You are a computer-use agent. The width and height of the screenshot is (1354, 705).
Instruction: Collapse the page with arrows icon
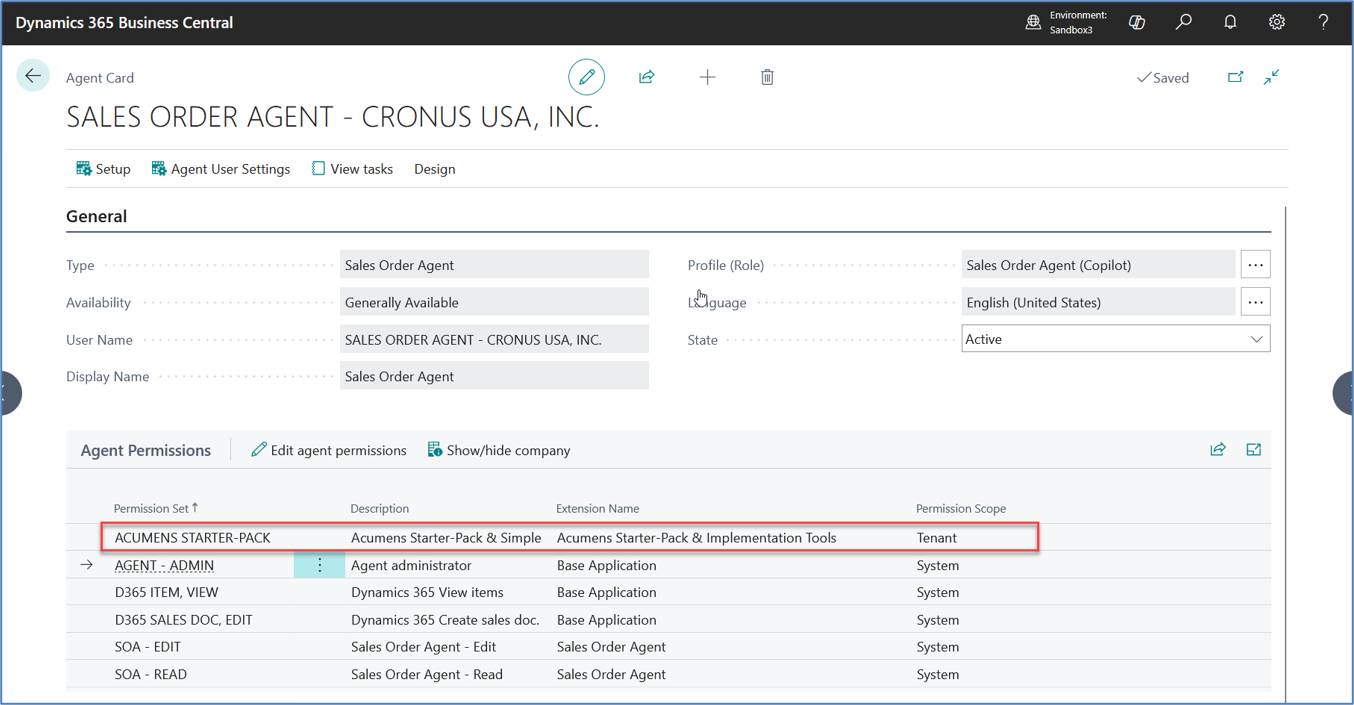[1272, 77]
